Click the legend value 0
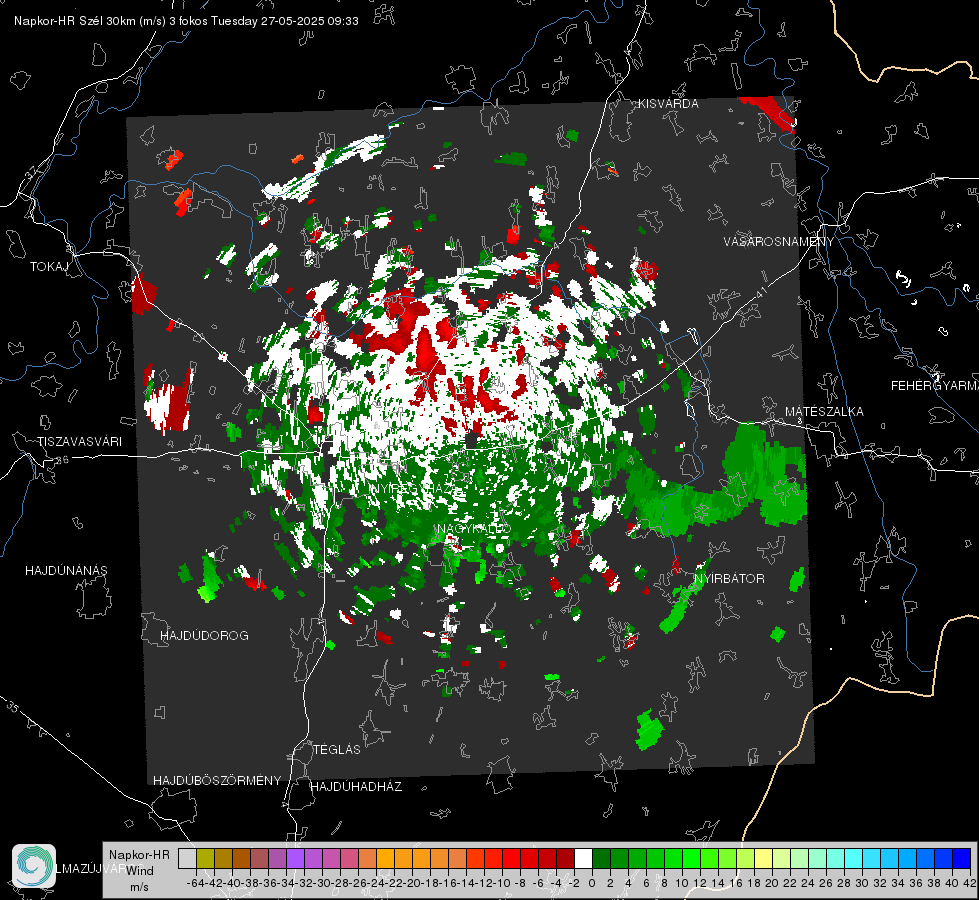 592,883
